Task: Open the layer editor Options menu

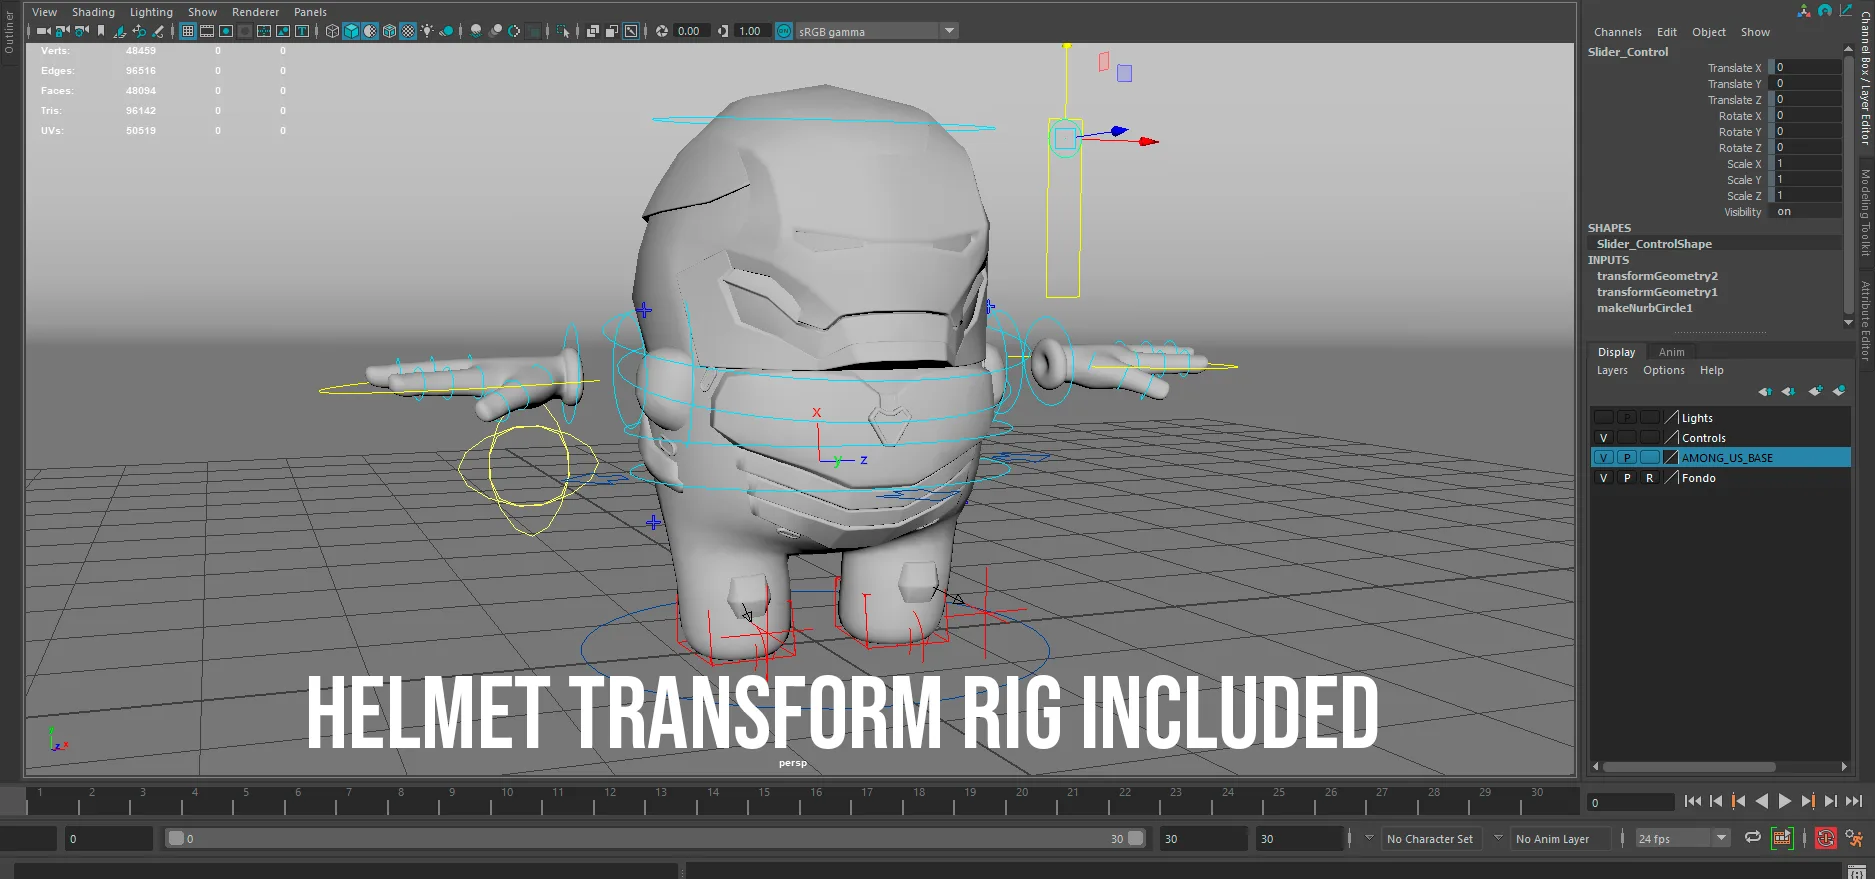Action: (x=1664, y=370)
